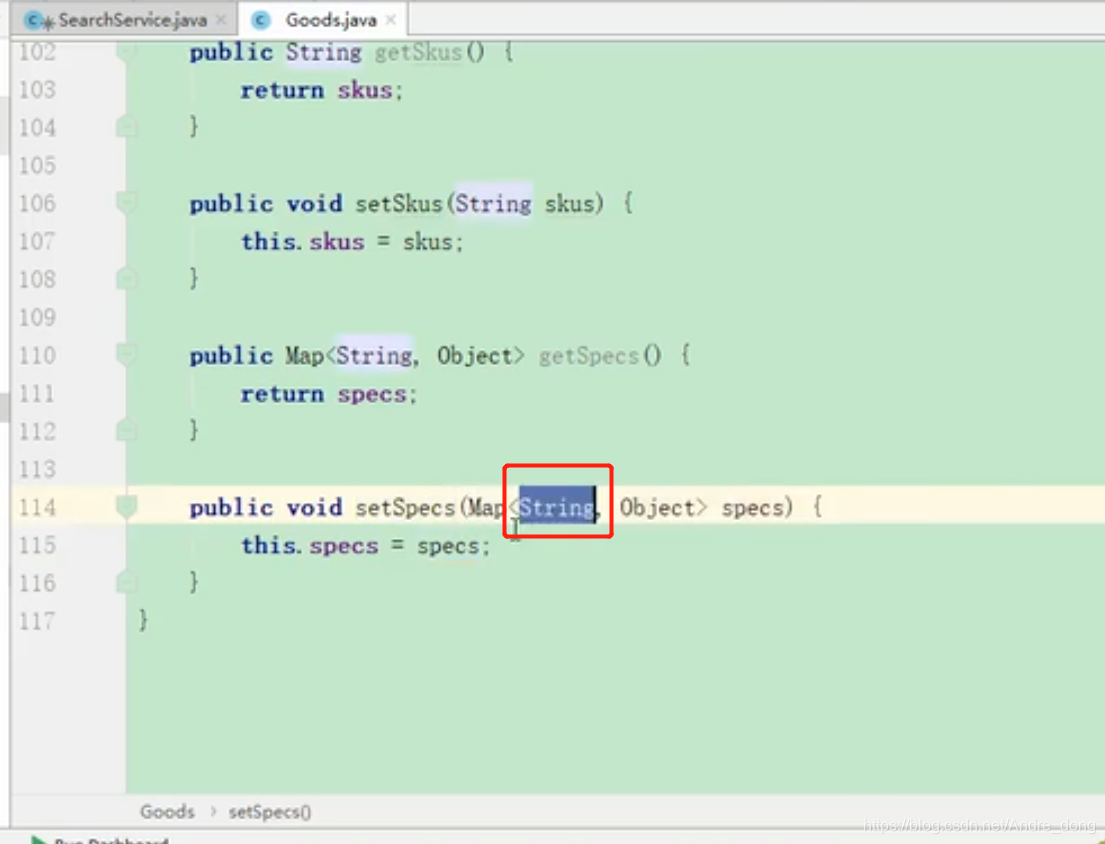Click the getSpecs method name
Screen dimensions: 1105x844
point(588,356)
